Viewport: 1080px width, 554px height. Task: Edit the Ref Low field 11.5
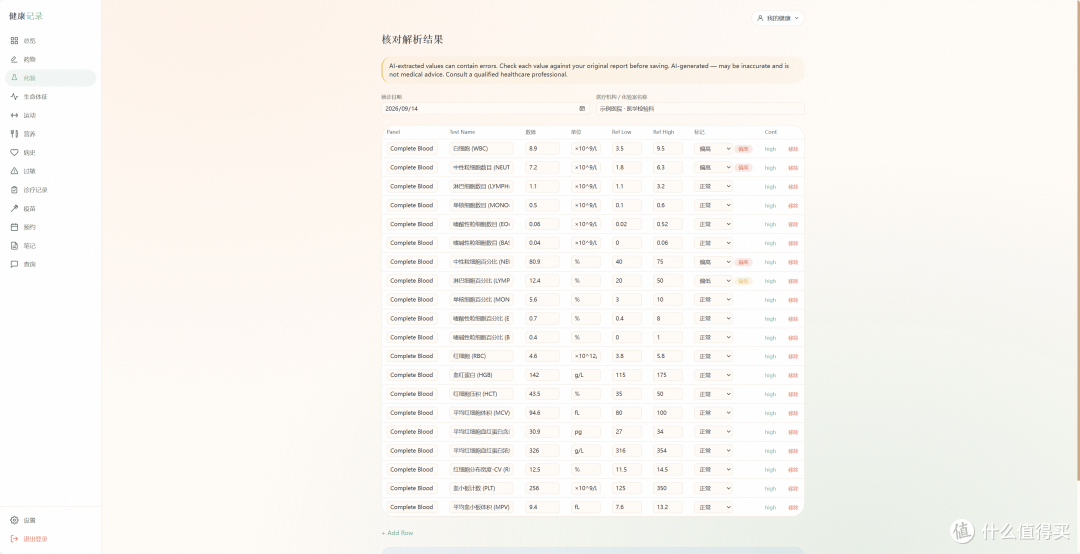pyautogui.click(x=627, y=469)
